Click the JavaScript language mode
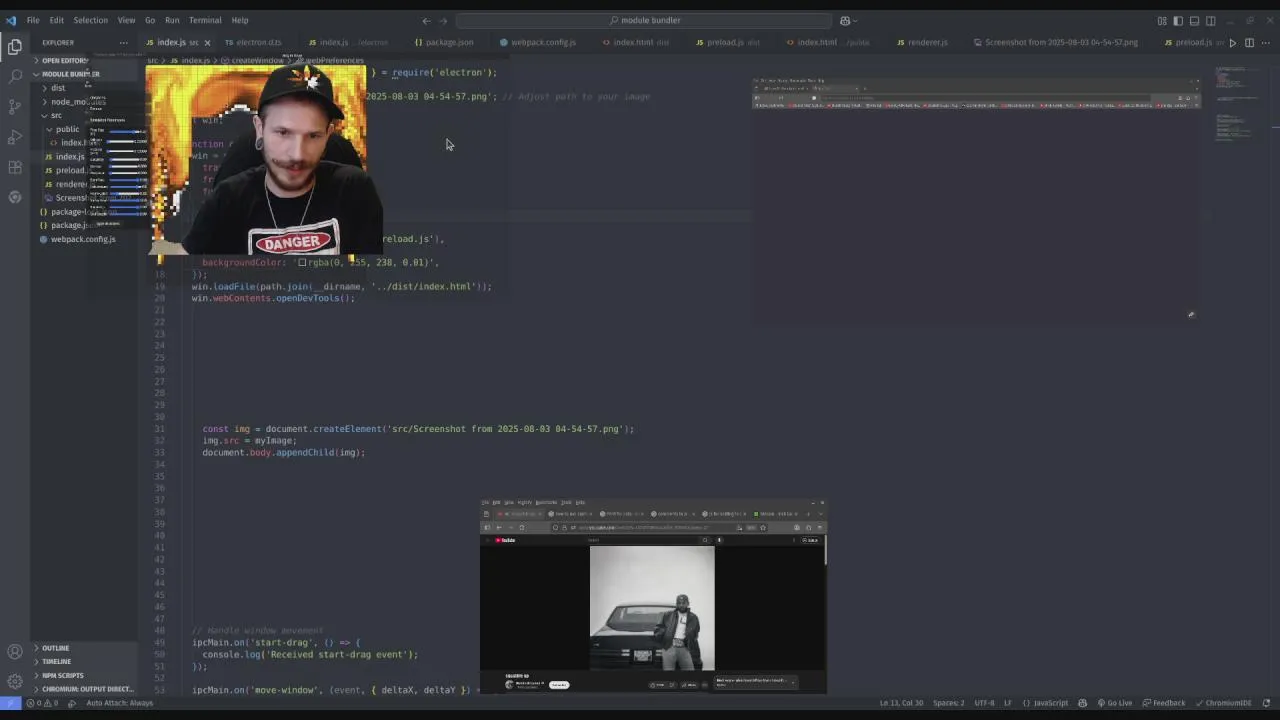 pyautogui.click(x=1045, y=703)
